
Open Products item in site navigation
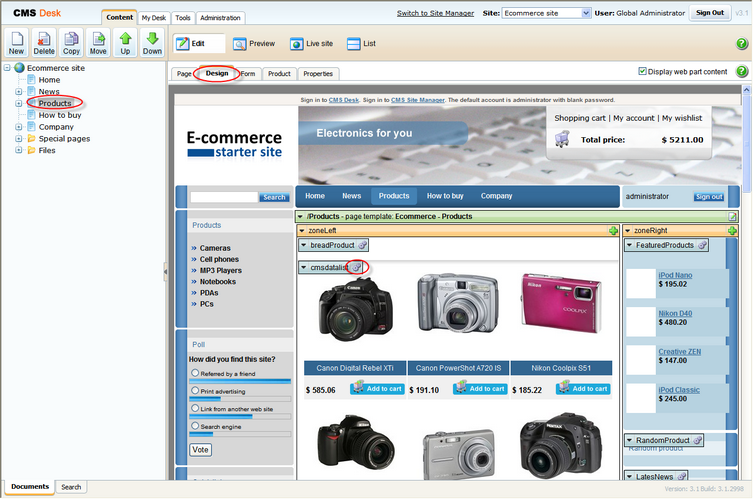(394, 196)
